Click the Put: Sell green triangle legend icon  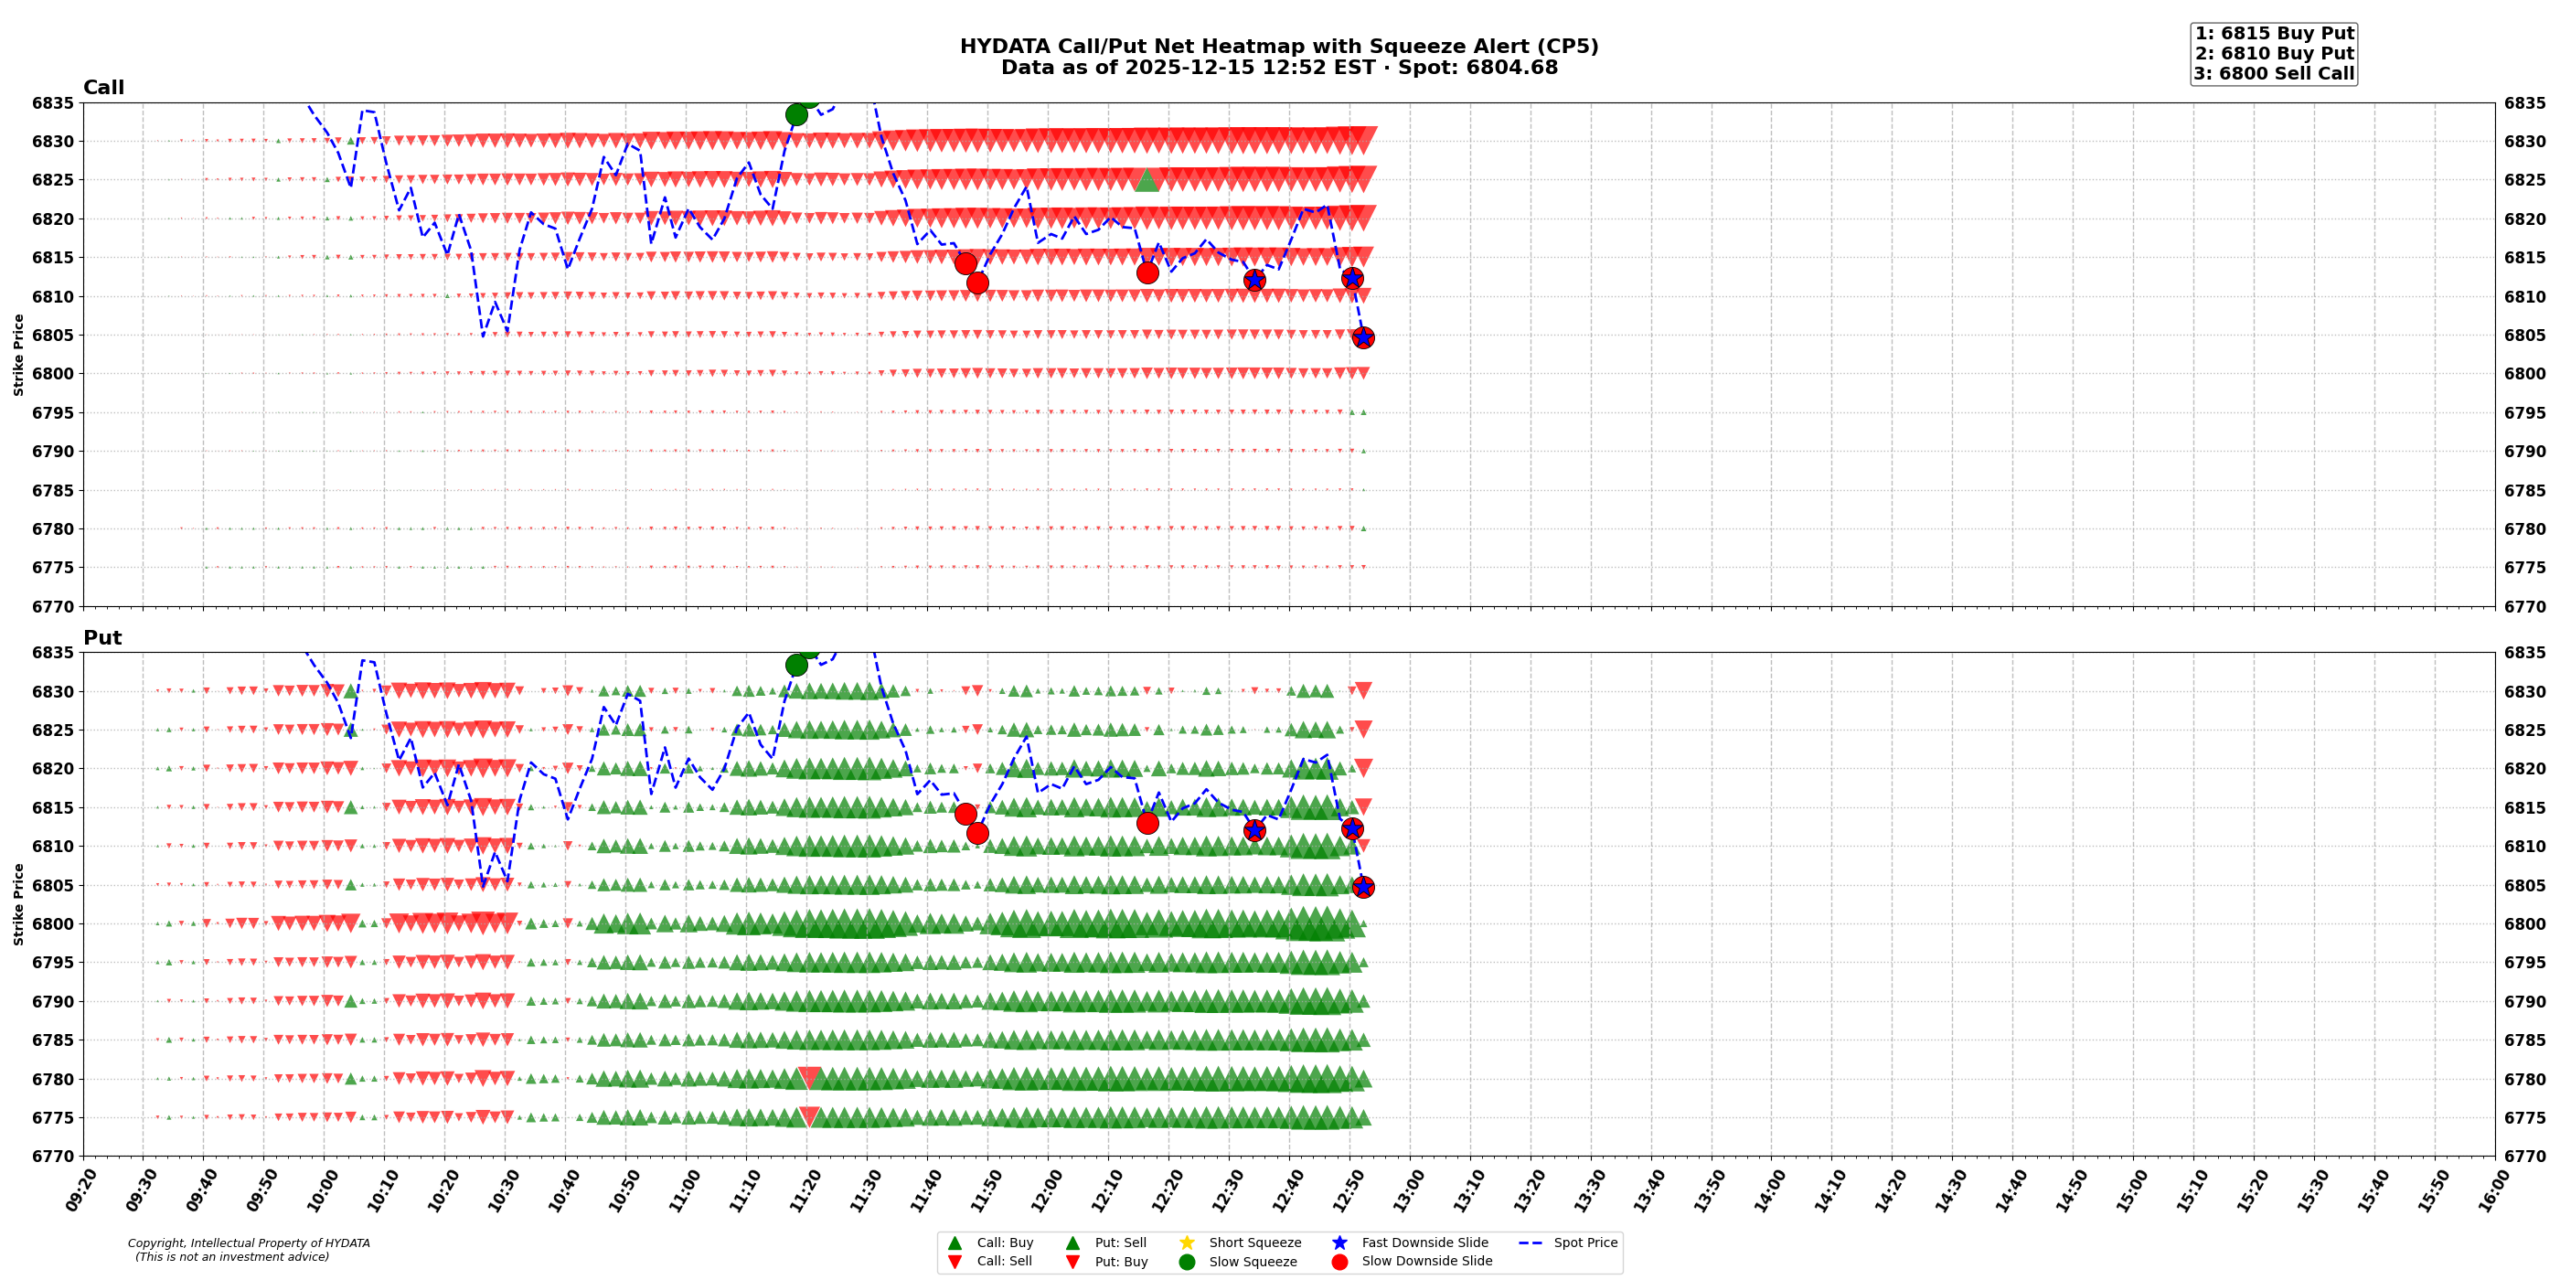click(x=1073, y=1243)
